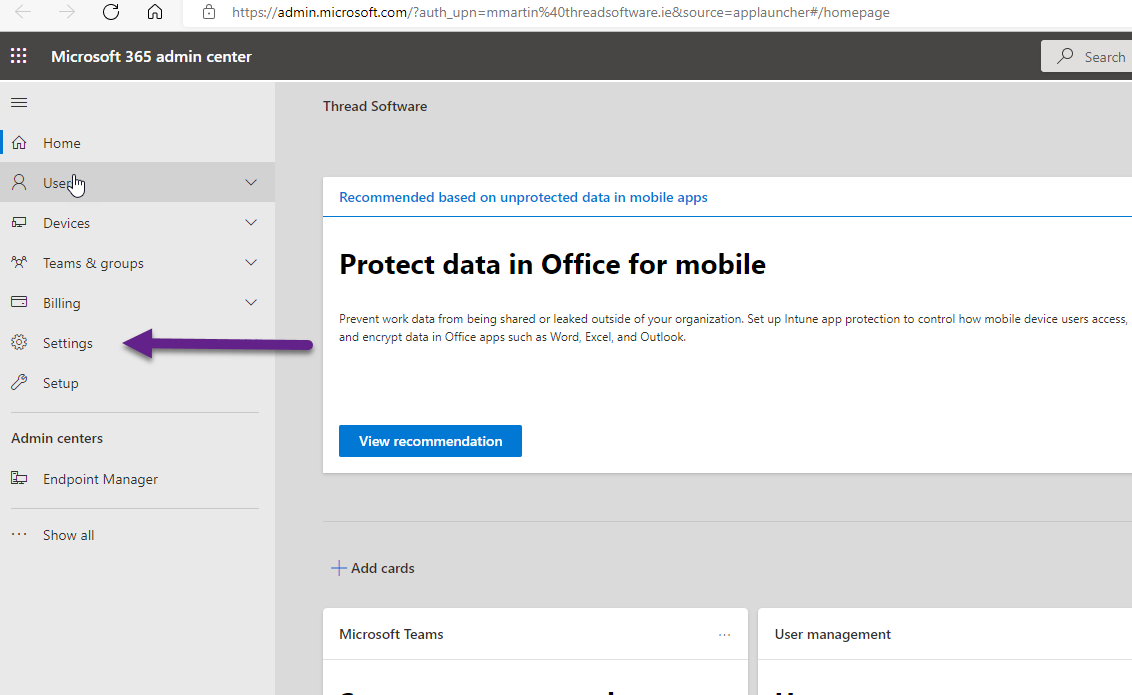Screen dimensions: 1132x695
Task: Open the unprotected data recommendation link
Action: [523, 197]
